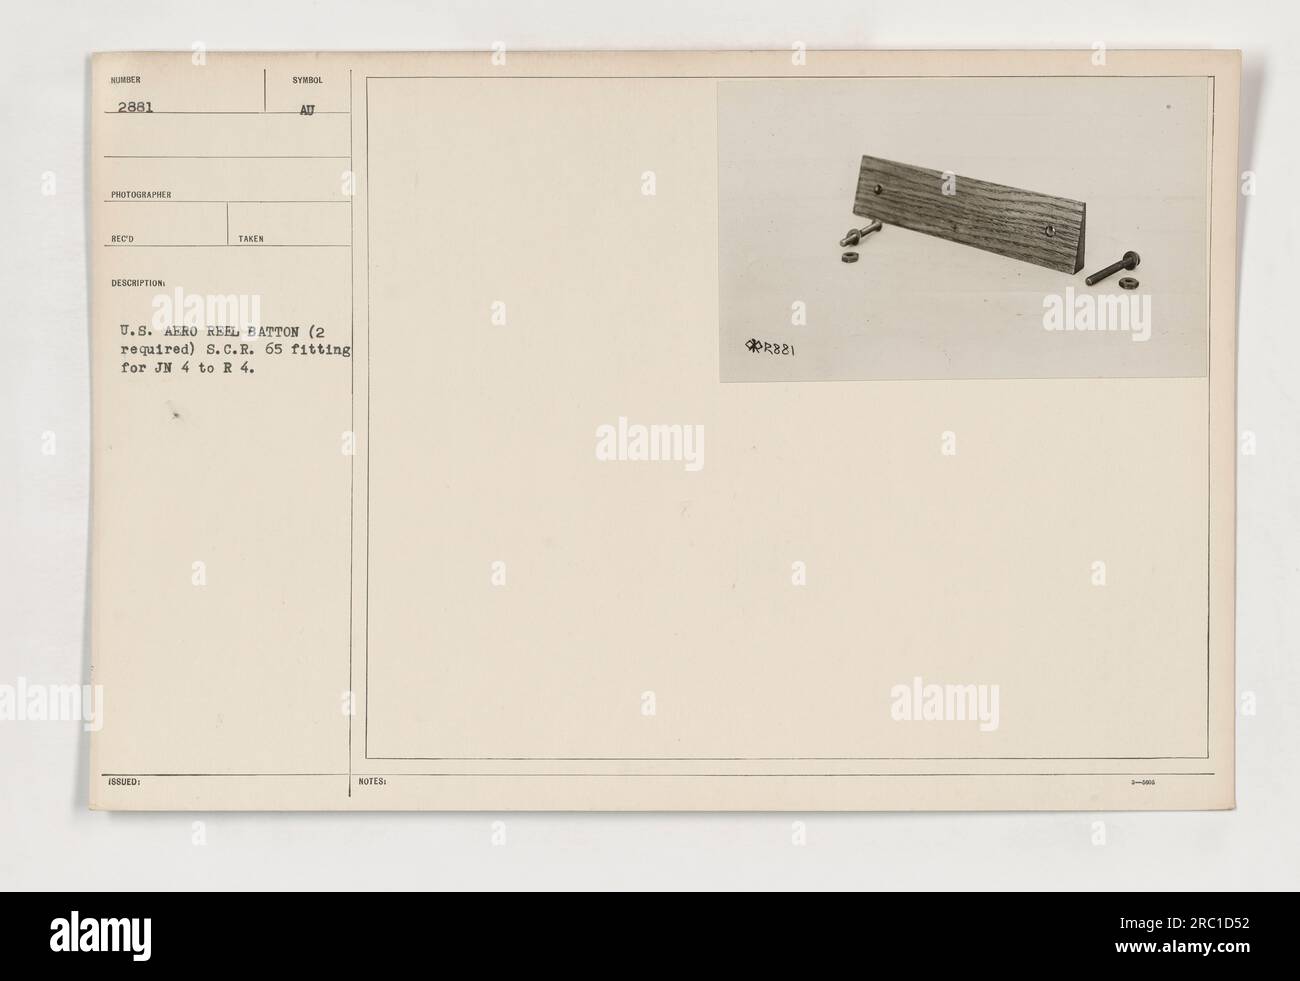
Task: Click the lower right alamy watermark
Action: (945, 700)
